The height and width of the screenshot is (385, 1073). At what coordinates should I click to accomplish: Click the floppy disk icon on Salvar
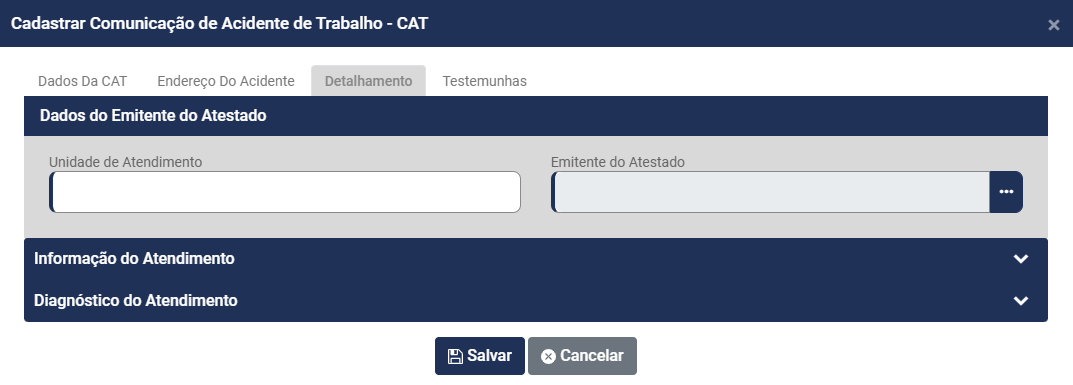[455, 356]
